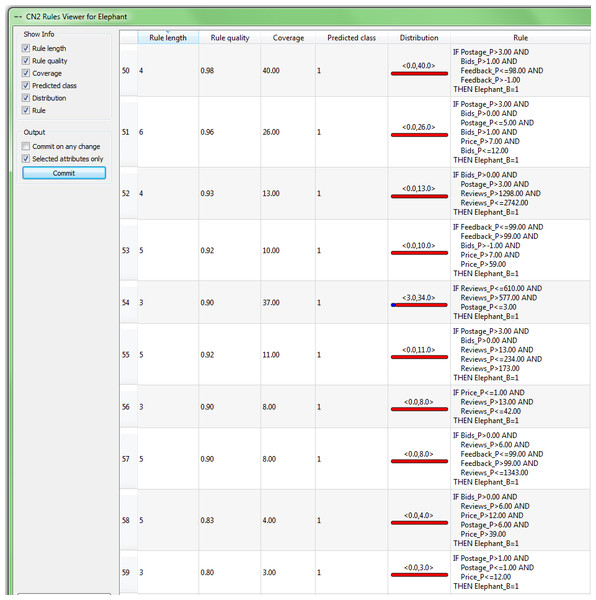The width and height of the screenshot is (596, 600).
Task: Select the rule containing Reviews_P<=610.00
Action: (520, 302)
